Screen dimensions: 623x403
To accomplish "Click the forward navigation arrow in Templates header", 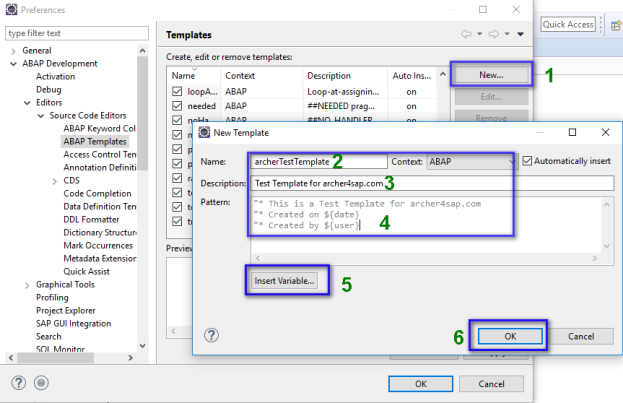I will [x=493, y=34].
